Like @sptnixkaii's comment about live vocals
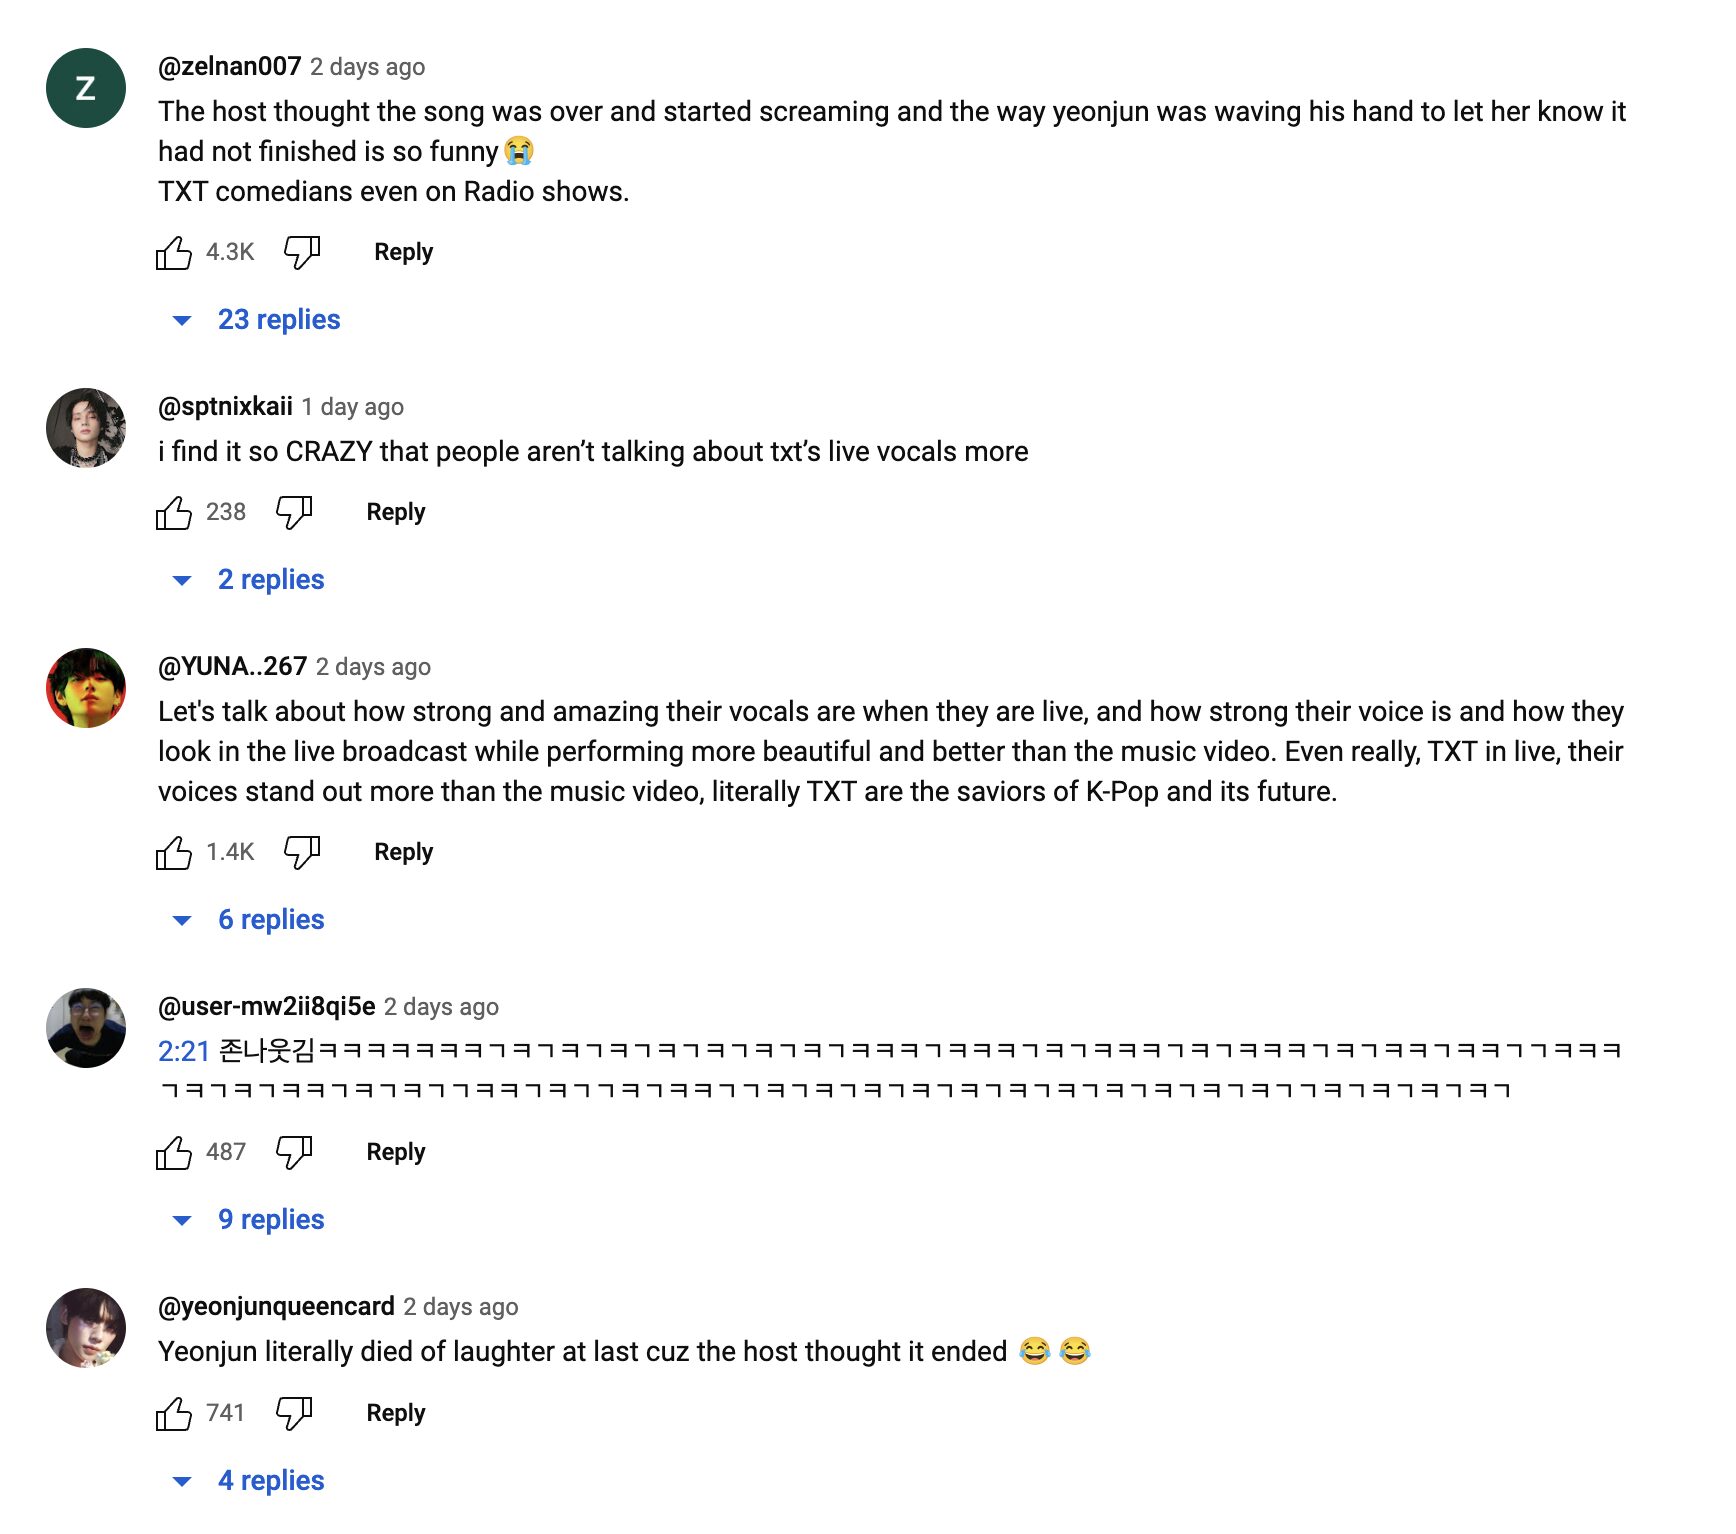The image size is (1736, 1534). pos(174,513)
